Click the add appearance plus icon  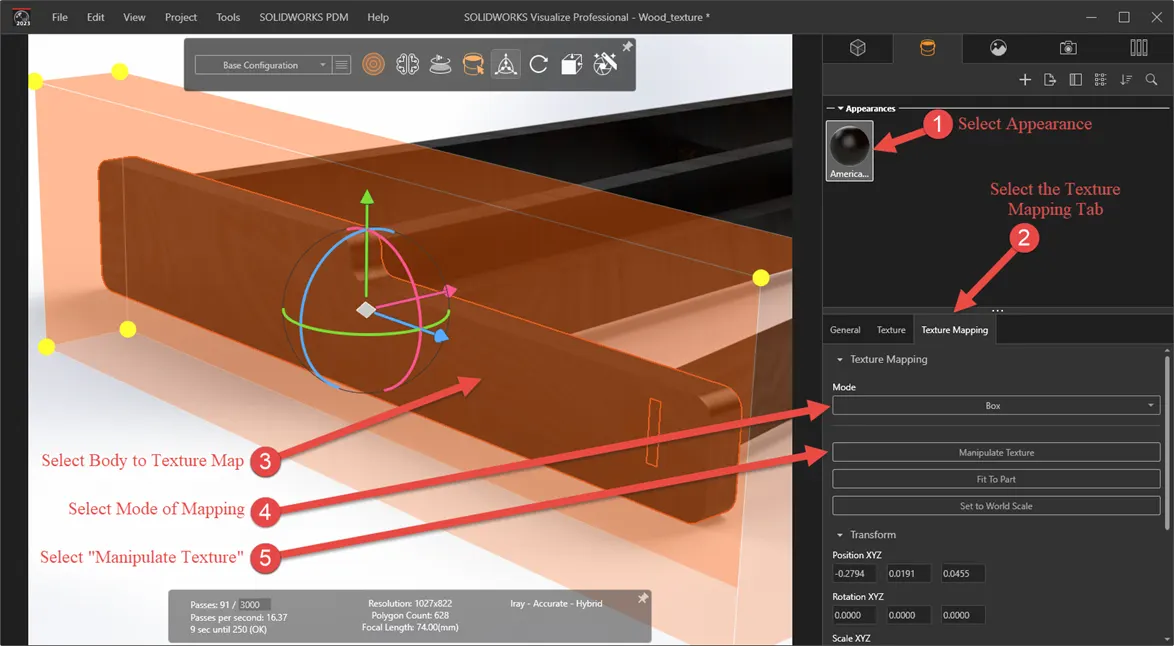click(x=1025, y=79)
